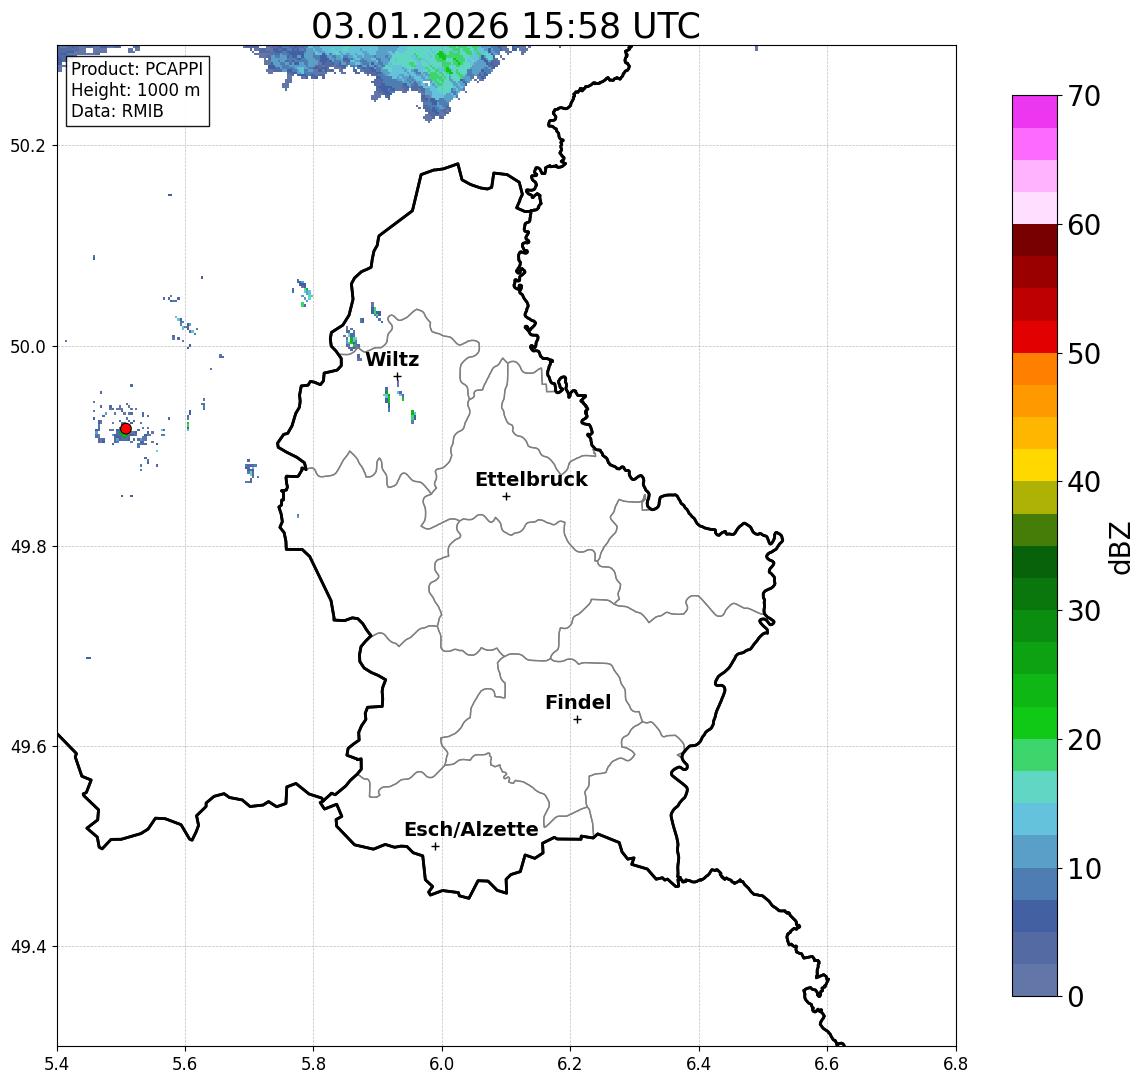Viewport: 1145px width, 1084px height.
Task: Click the cross marker below Findel
Action: click(577, 720)
